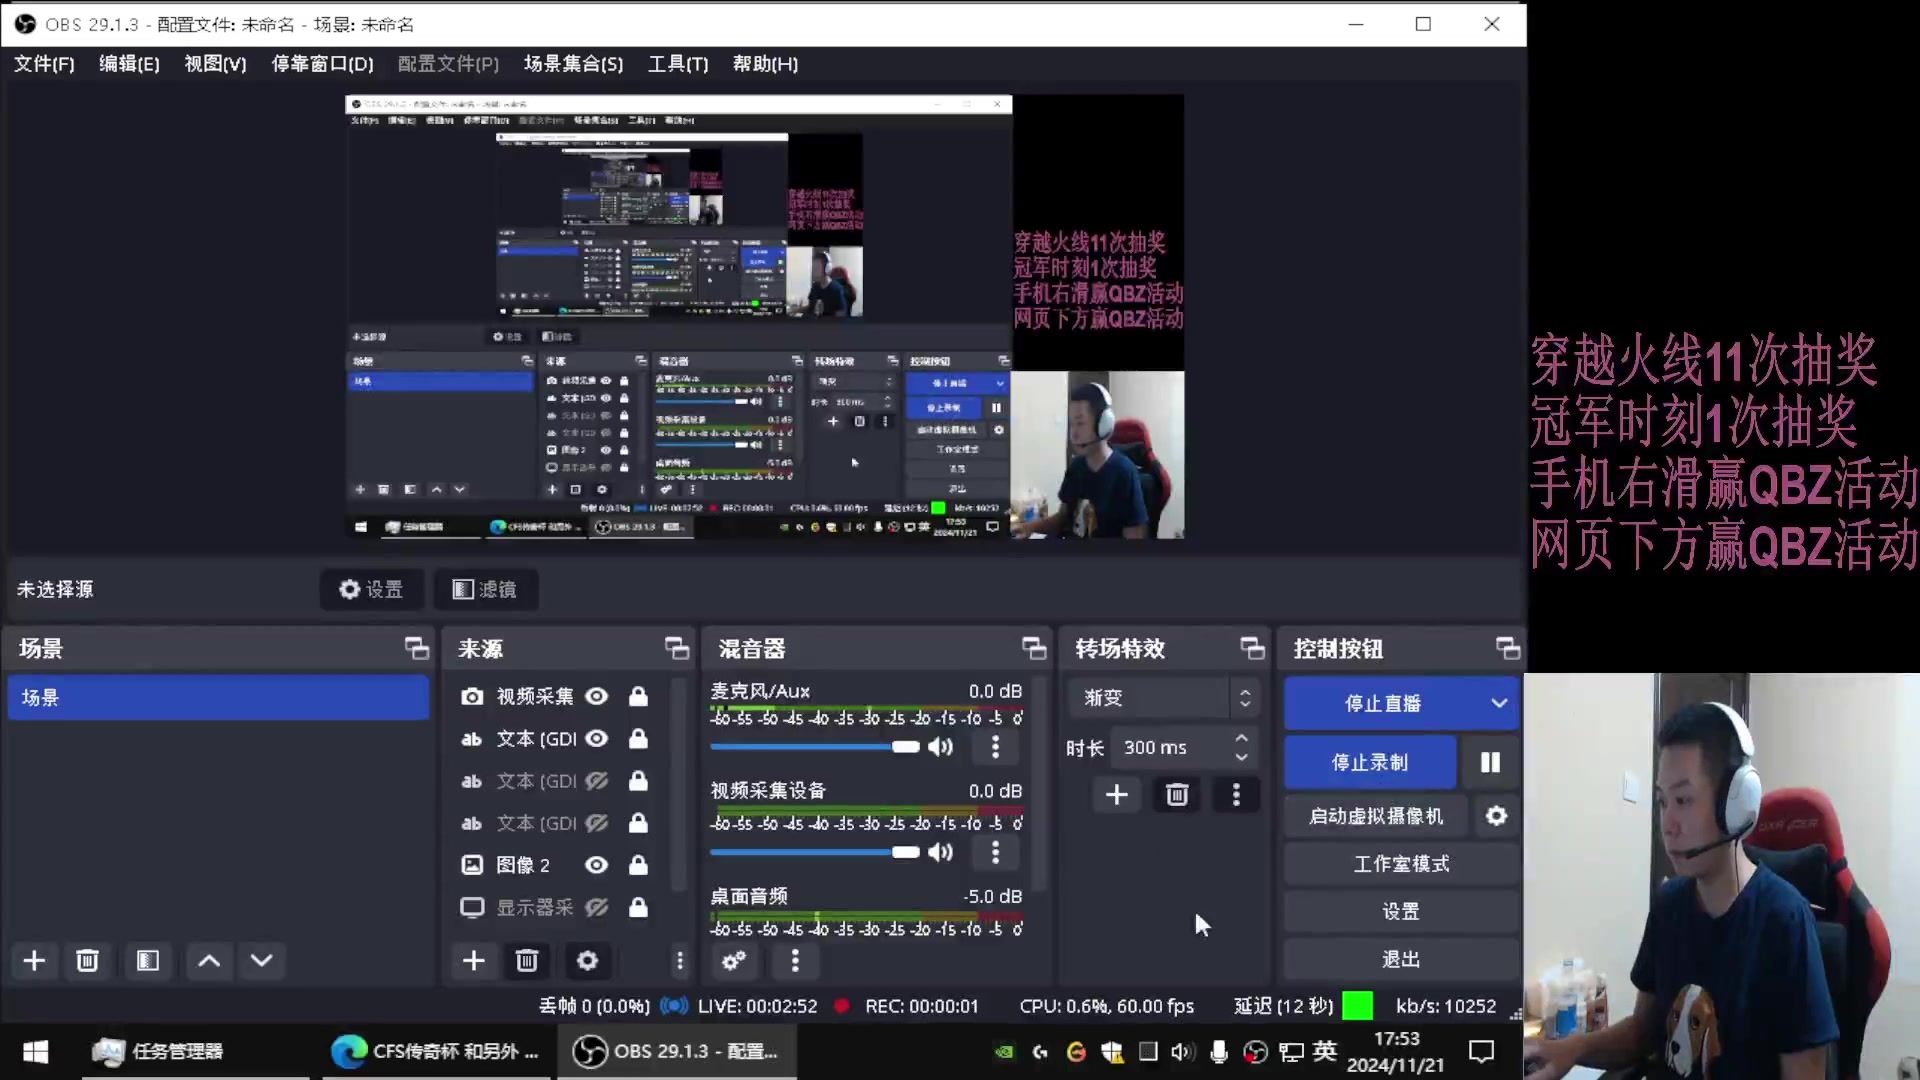
Task: Unlock the 图像 2 source
Action: 638,865
